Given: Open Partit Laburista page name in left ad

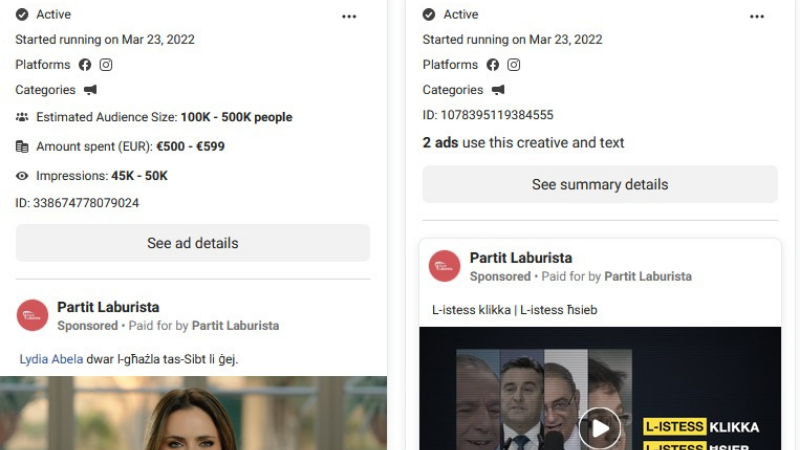Looking at the screenshot, I should (108, 307).
